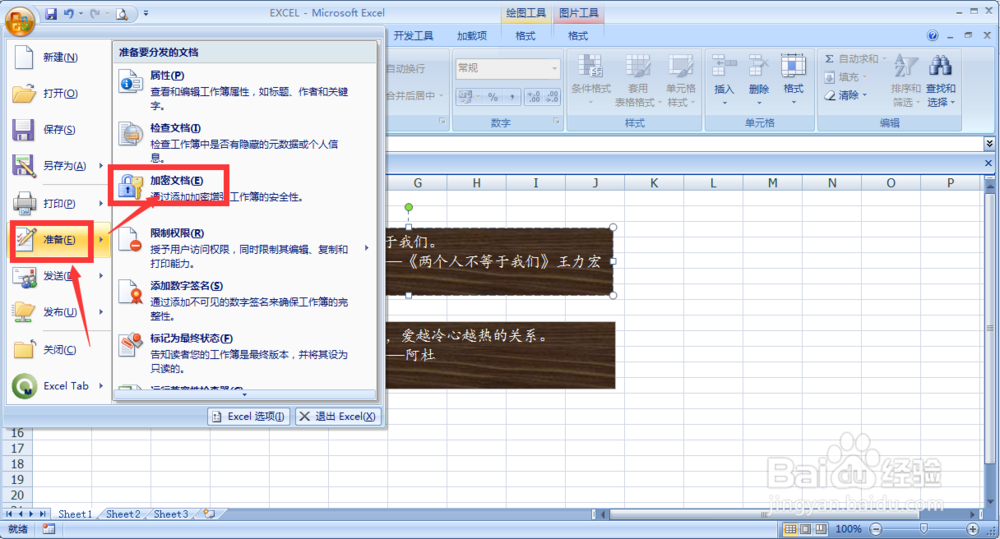Select Encrypt Document (加密文档)
The width and height of the screenshot is (1000, 539).
[x=244, y=189]
